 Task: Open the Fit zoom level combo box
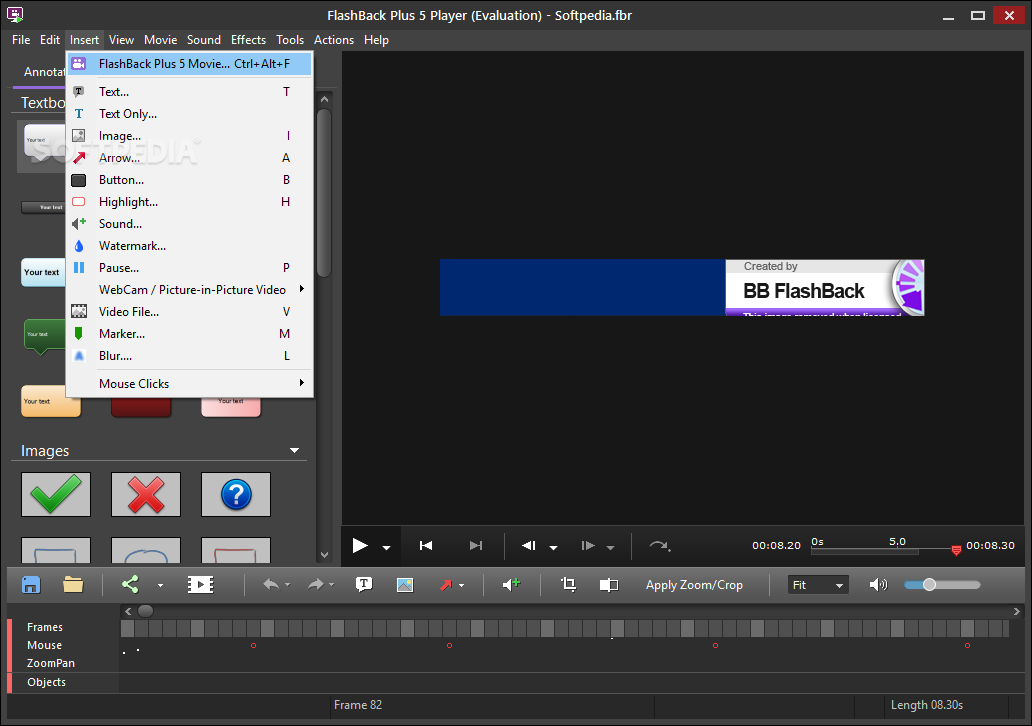tap(818, 584)
